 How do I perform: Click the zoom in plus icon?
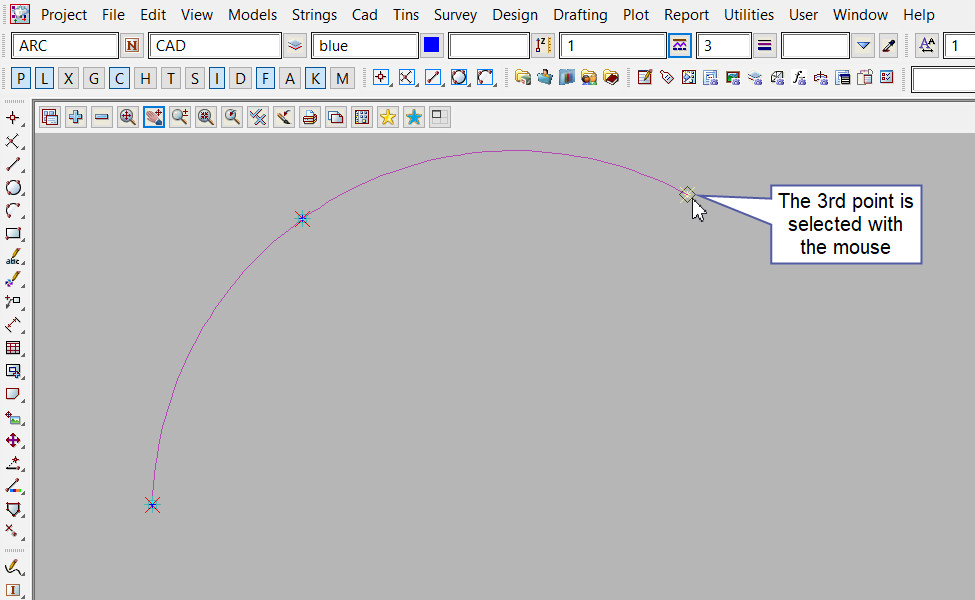76,117
